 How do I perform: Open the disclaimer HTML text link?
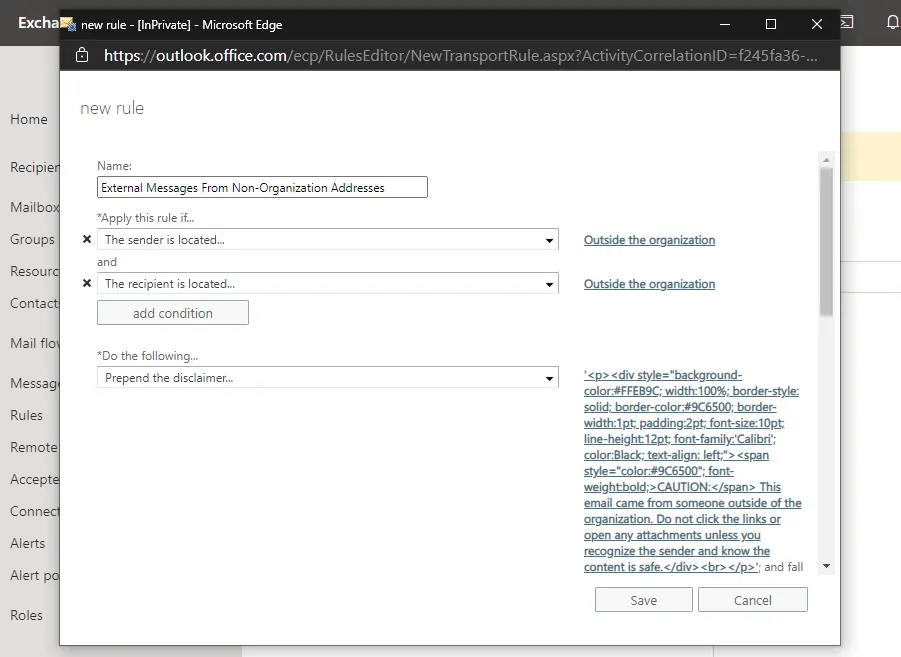(x=692, y=471)
